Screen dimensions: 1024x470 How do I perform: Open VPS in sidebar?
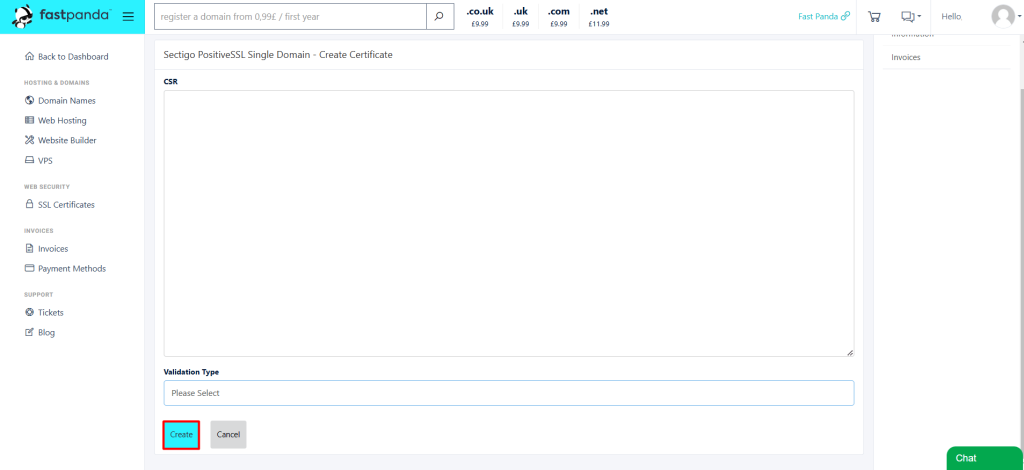tap(39, 161)
